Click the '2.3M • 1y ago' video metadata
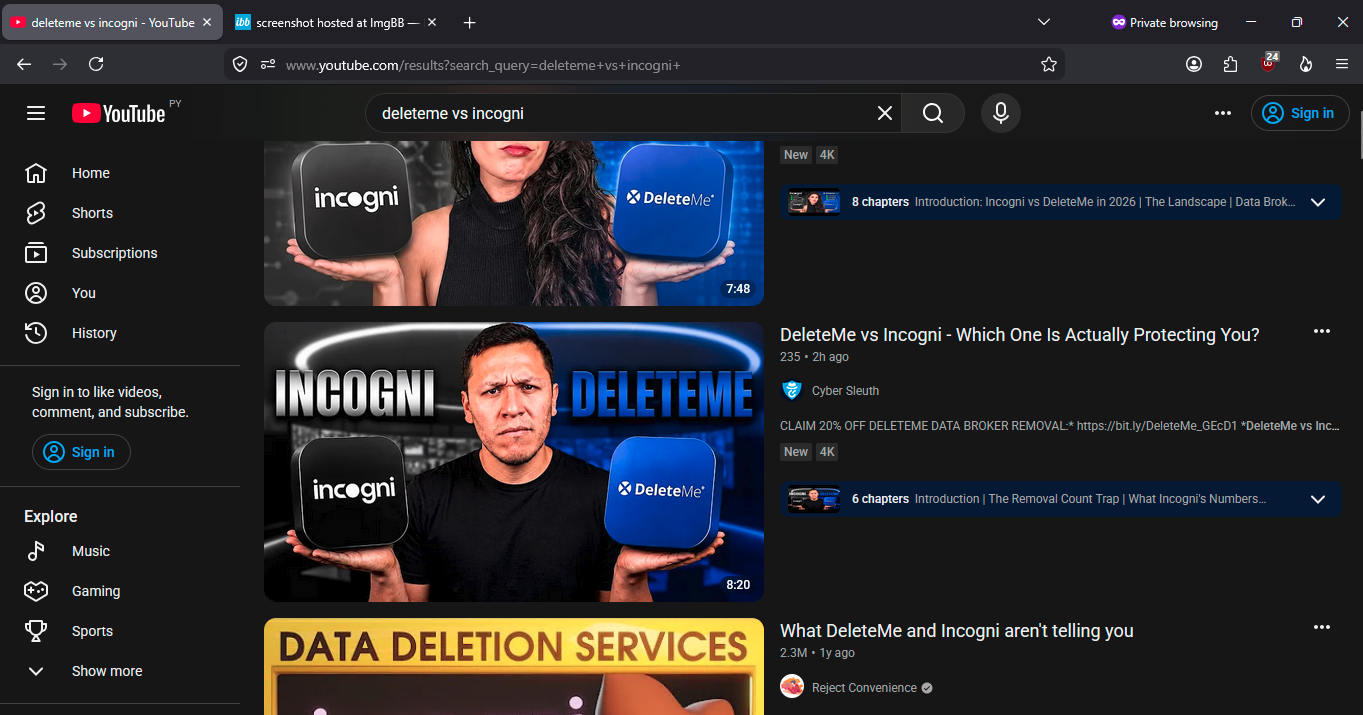Viewport: 1363px width, 715px height. tap(817, 653)
